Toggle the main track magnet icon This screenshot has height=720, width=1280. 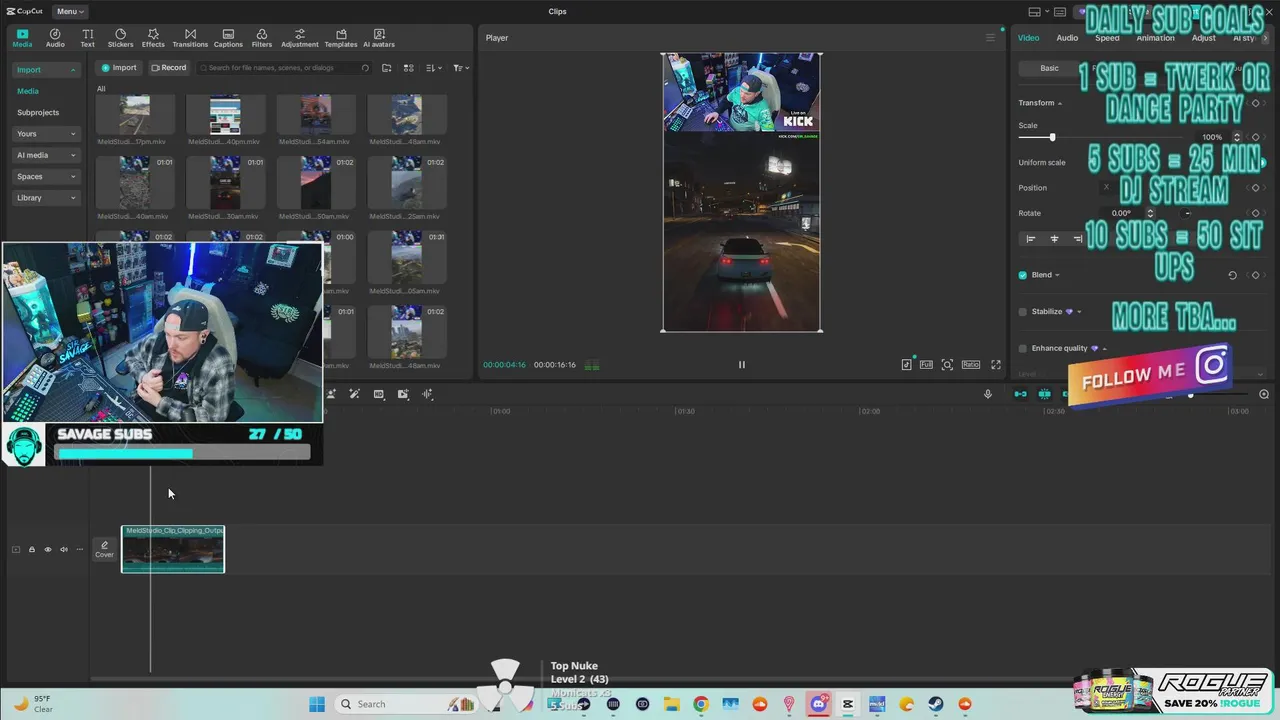1021,394
